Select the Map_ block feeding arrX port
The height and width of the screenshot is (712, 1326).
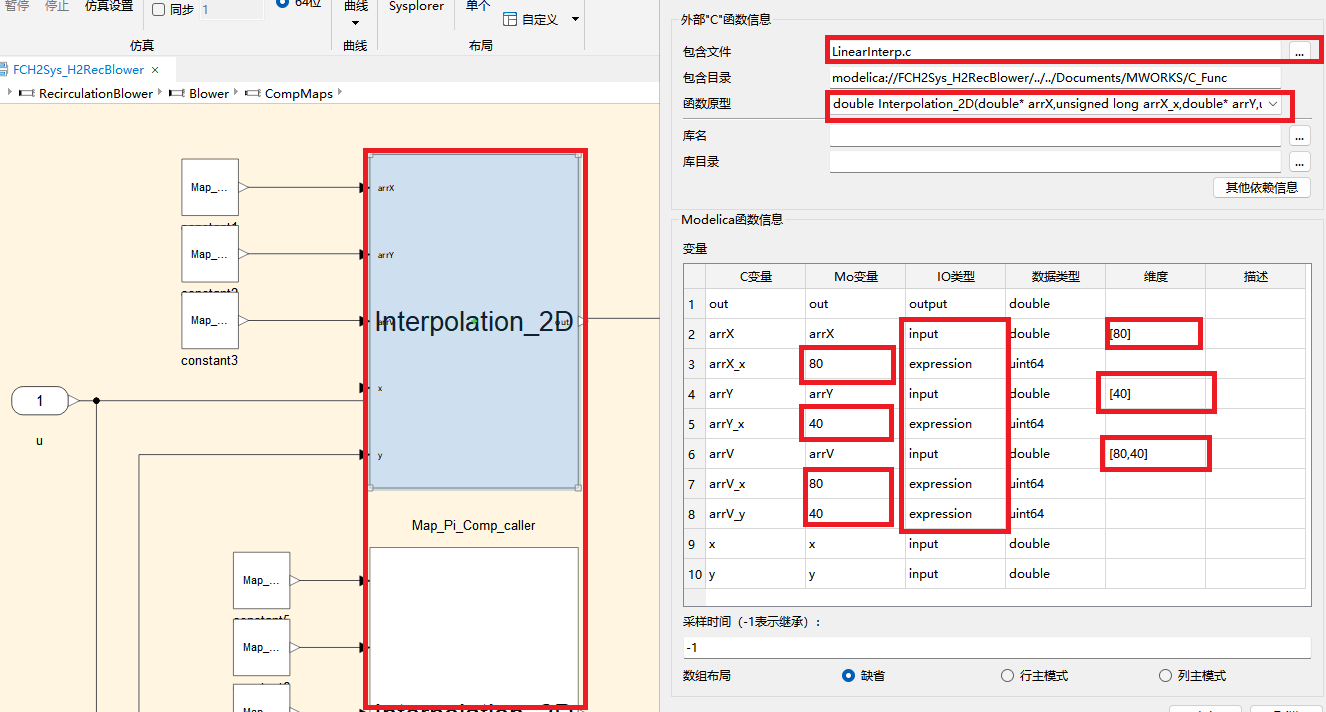coord(210,187)
